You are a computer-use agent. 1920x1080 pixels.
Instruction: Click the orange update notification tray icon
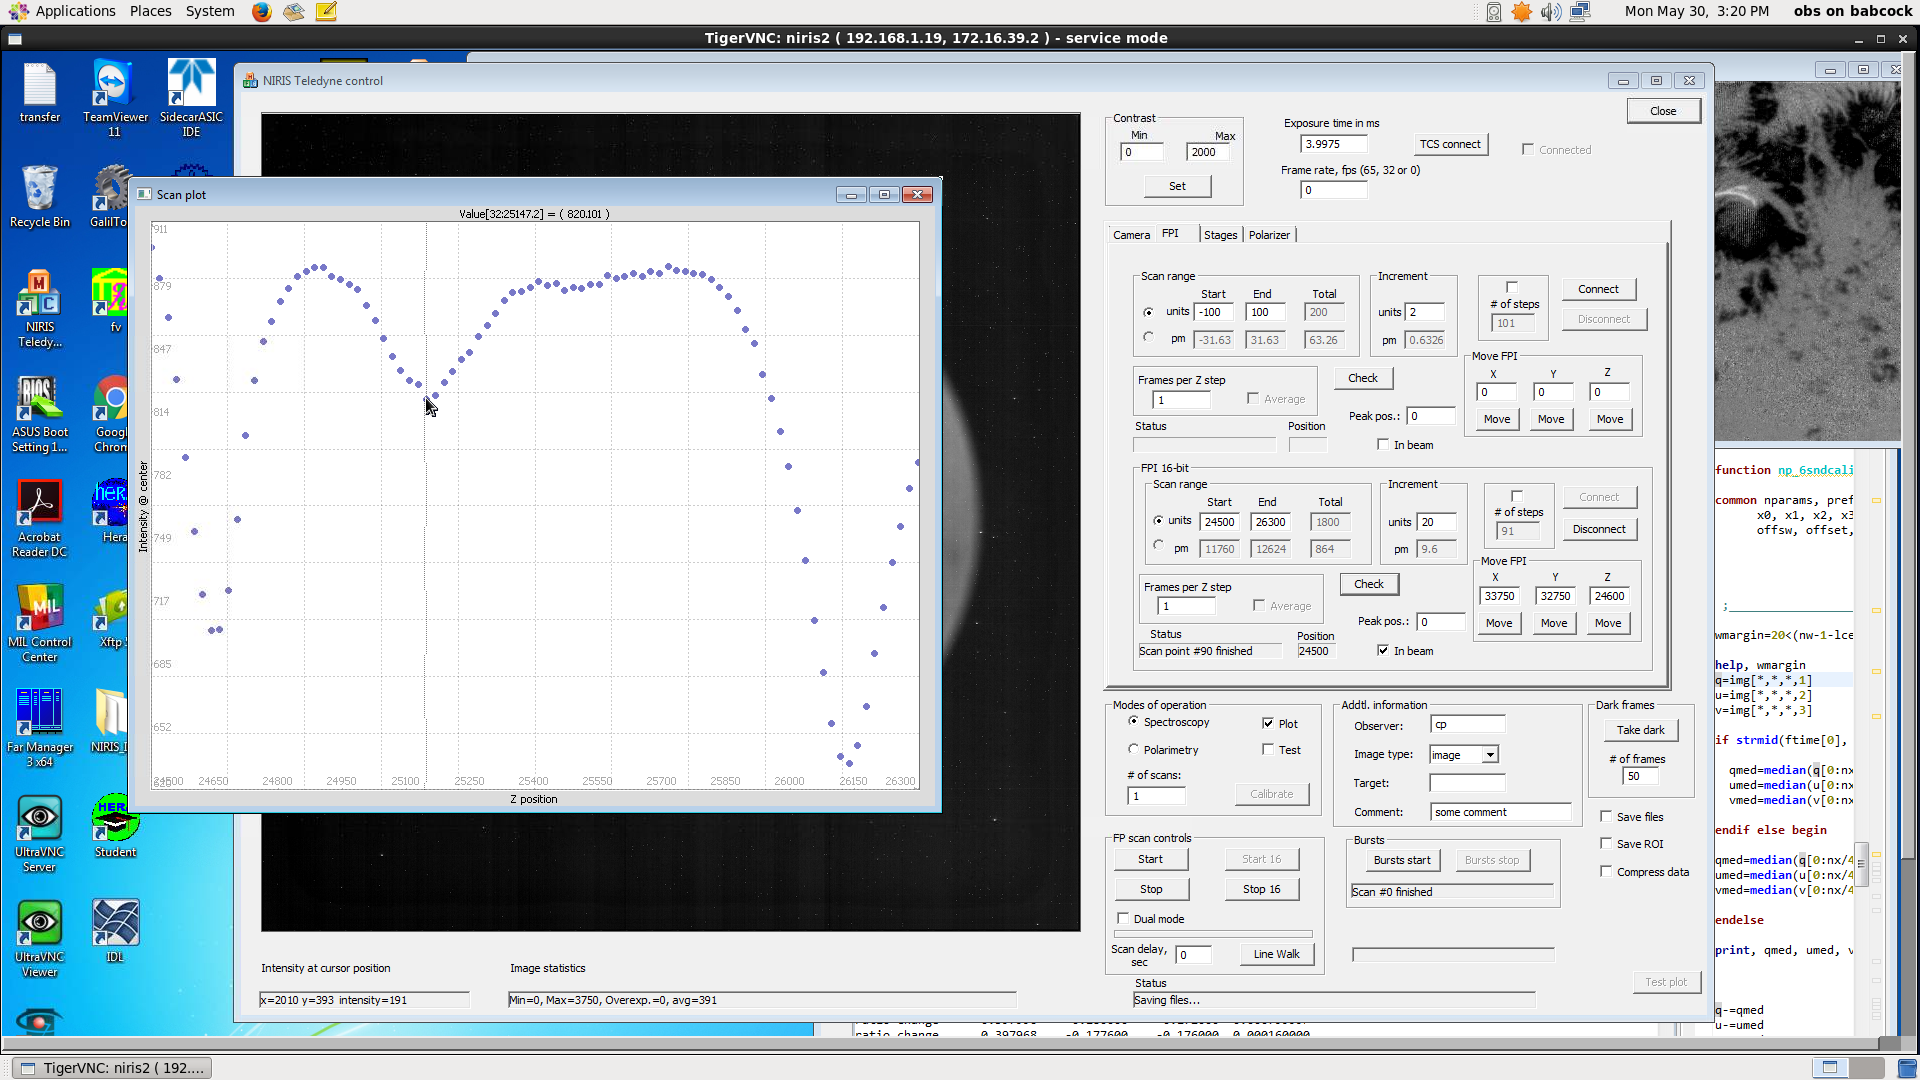point(1521,12)
